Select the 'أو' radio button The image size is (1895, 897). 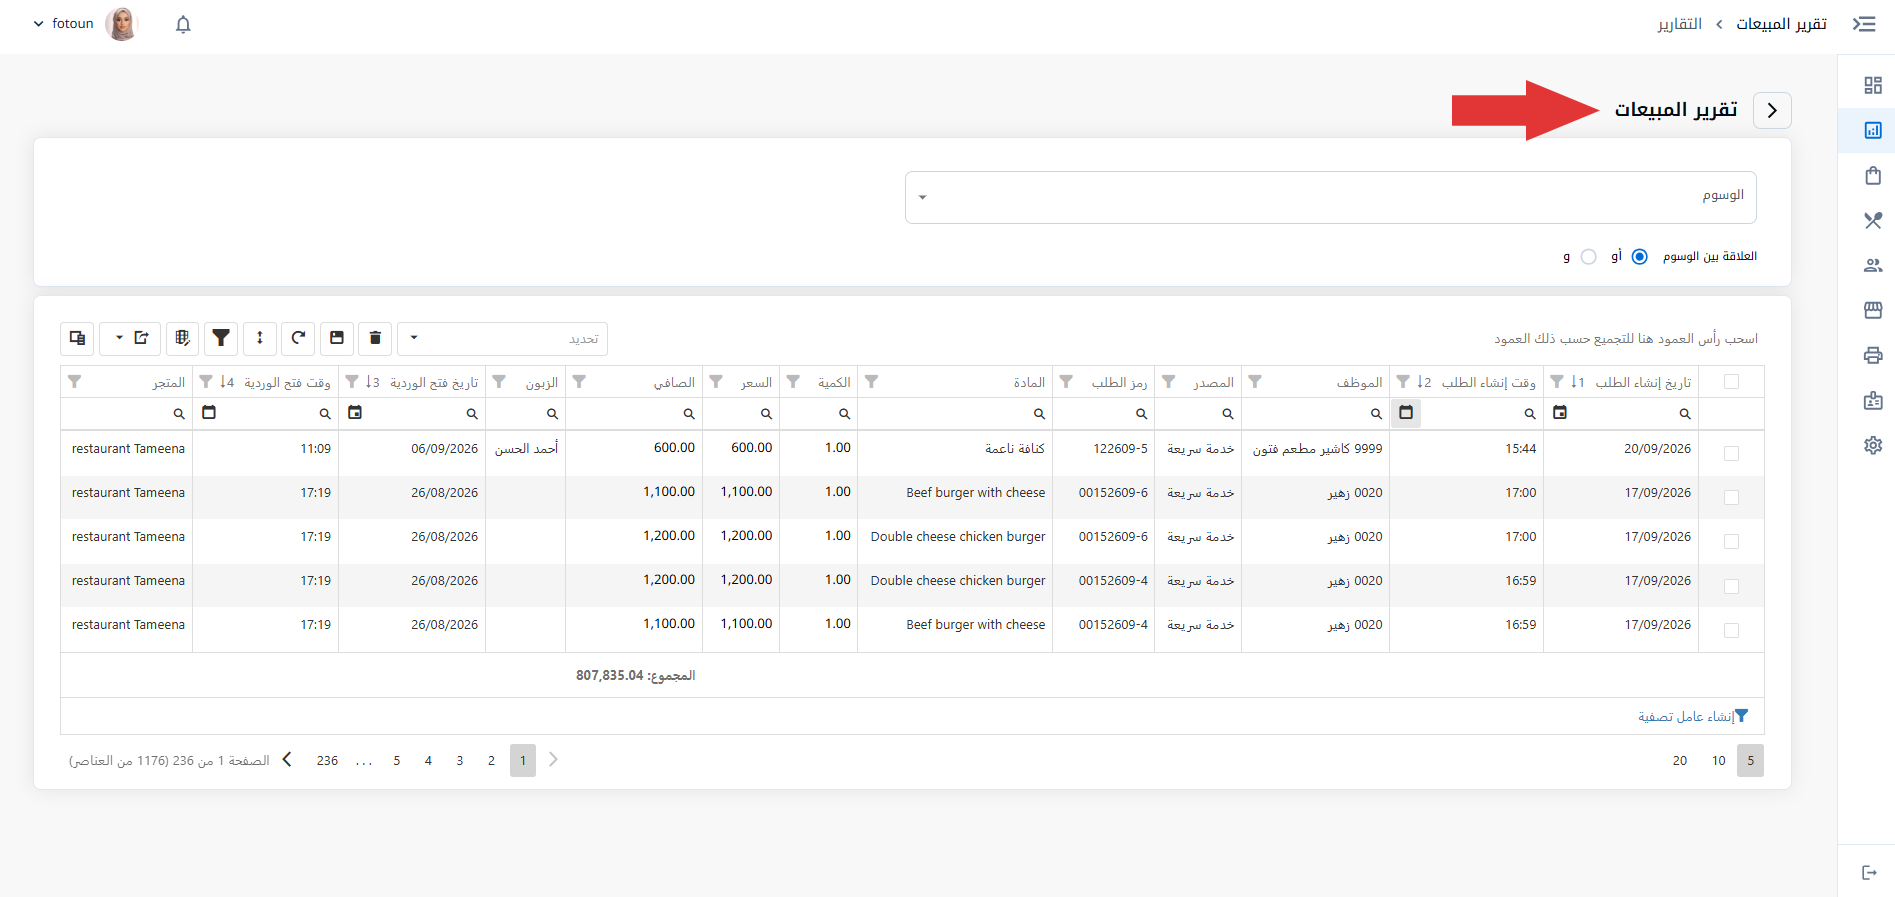pyautogui.click(x=1639, y=257)
